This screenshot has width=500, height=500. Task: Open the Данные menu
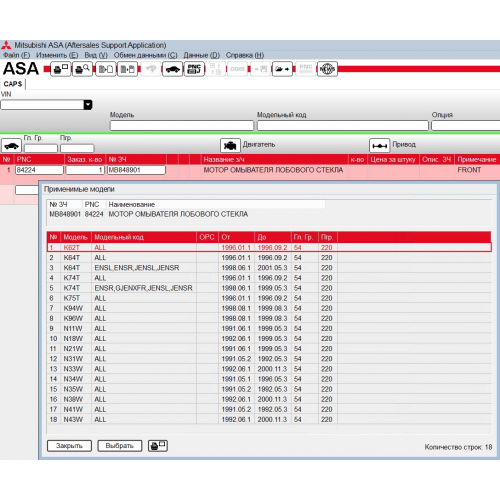[202, 55]
